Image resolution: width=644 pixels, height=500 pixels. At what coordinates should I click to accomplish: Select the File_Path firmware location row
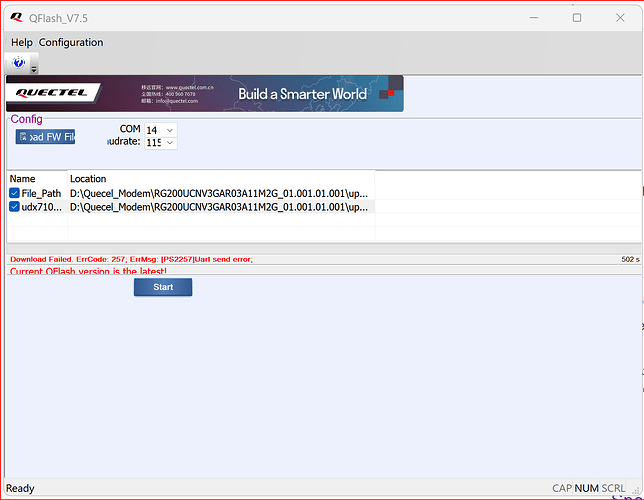point(218,193)
